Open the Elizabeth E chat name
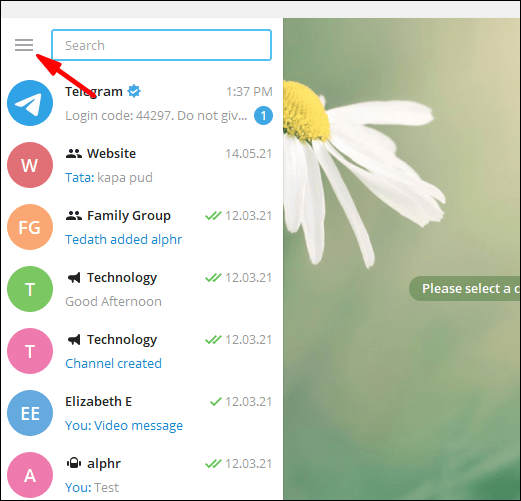Screen dimensions: 521x501 99,402
